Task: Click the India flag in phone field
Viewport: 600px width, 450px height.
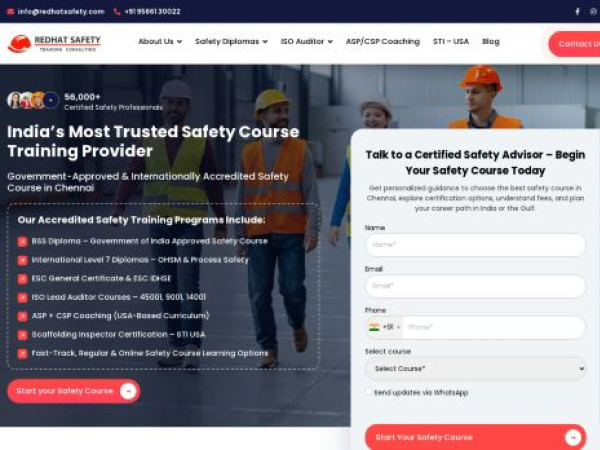Action: coord(374,327)
